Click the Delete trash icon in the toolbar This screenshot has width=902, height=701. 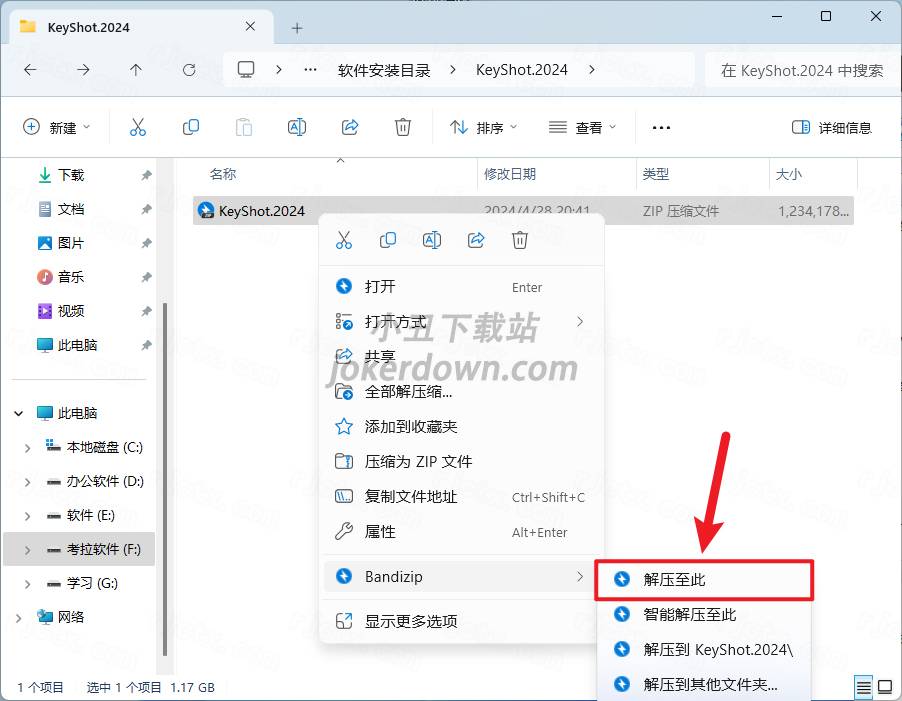tap(403, 127)
